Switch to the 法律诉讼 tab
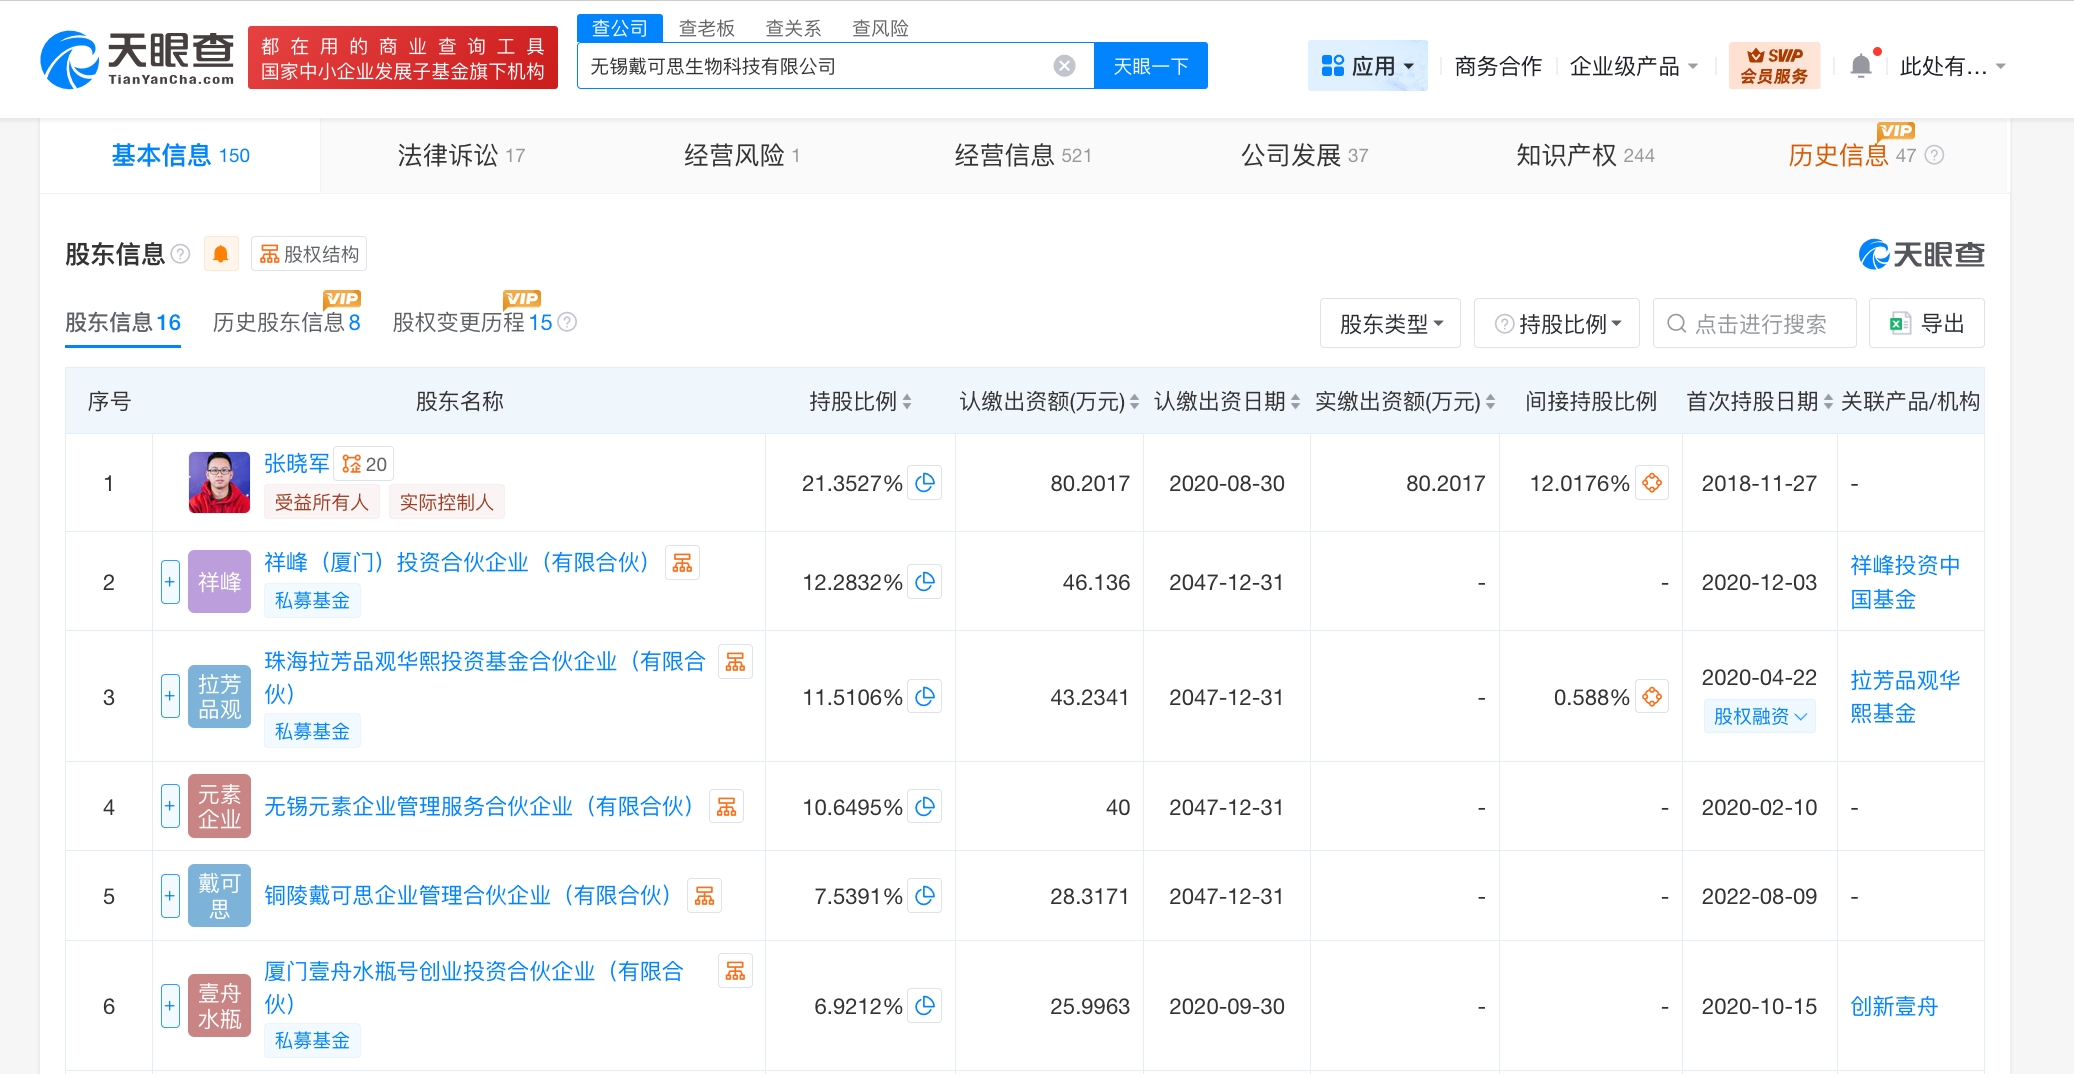This screenshot has height=1074, width=2074. [x=460, y=155]
